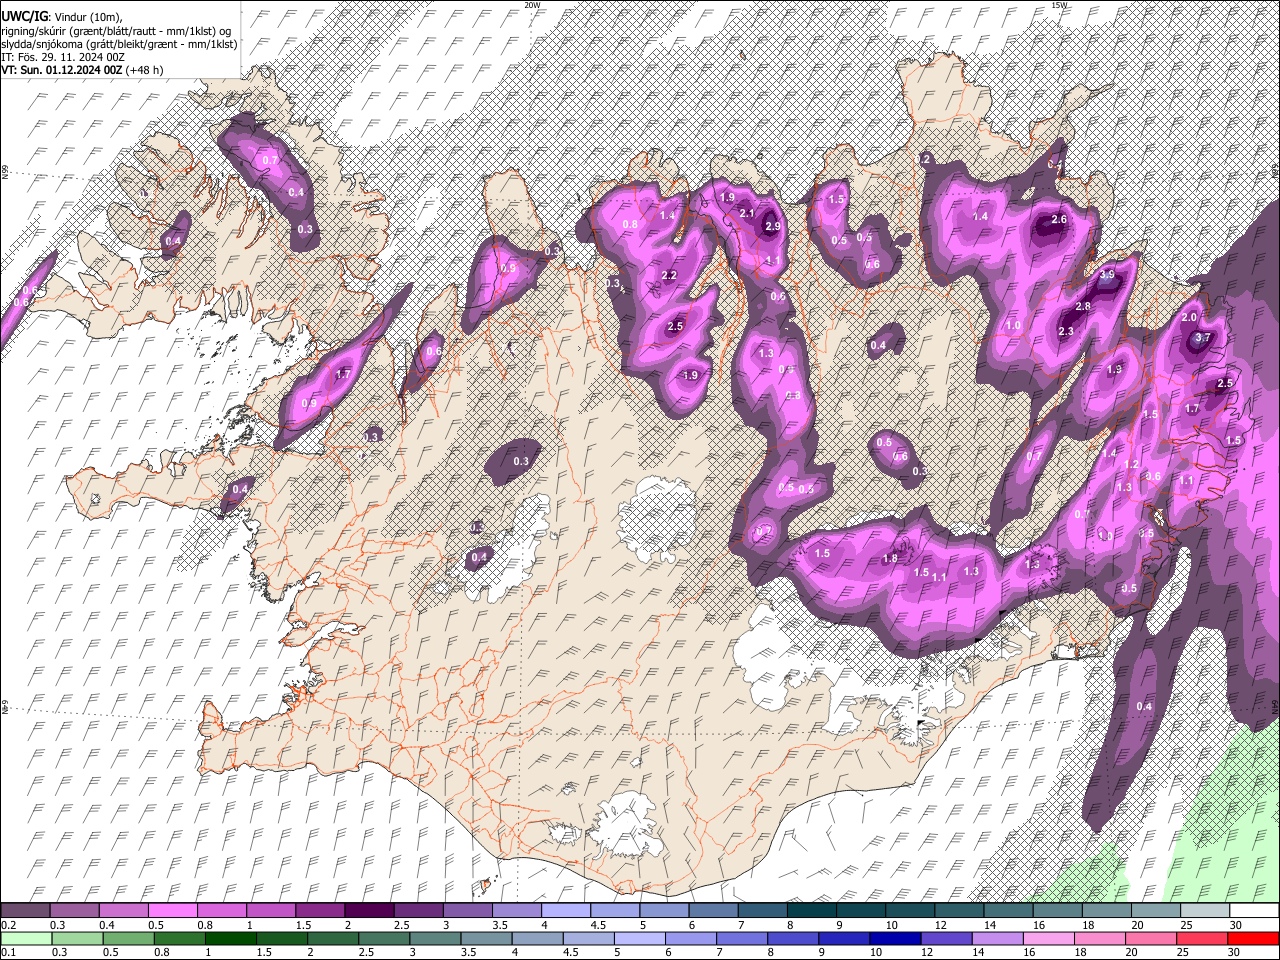Click the 0.4 value over sea southeast of Iceland
This screenshot has height=960, width=1280.
point(1145,707)
